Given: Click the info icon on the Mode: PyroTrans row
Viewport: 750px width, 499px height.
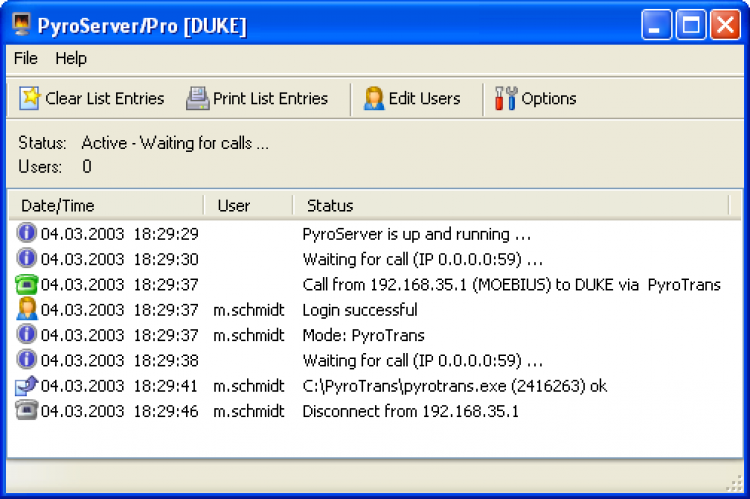Looking at the screenshot, I should 27,335.
